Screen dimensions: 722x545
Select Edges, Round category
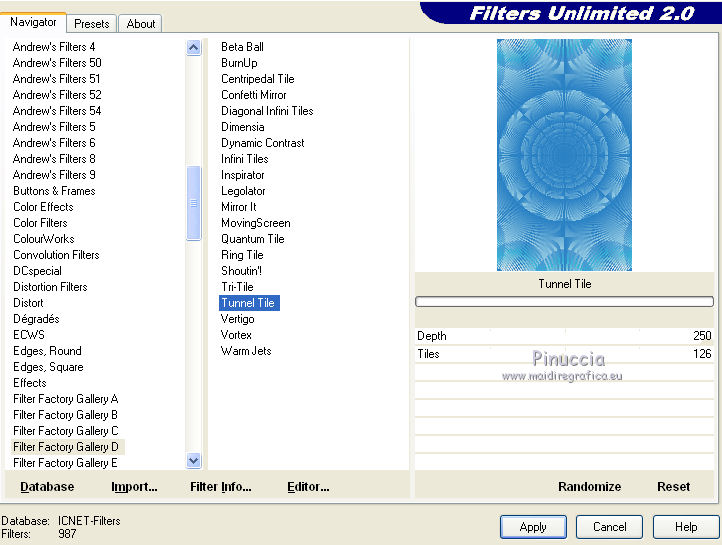(47, 351)
